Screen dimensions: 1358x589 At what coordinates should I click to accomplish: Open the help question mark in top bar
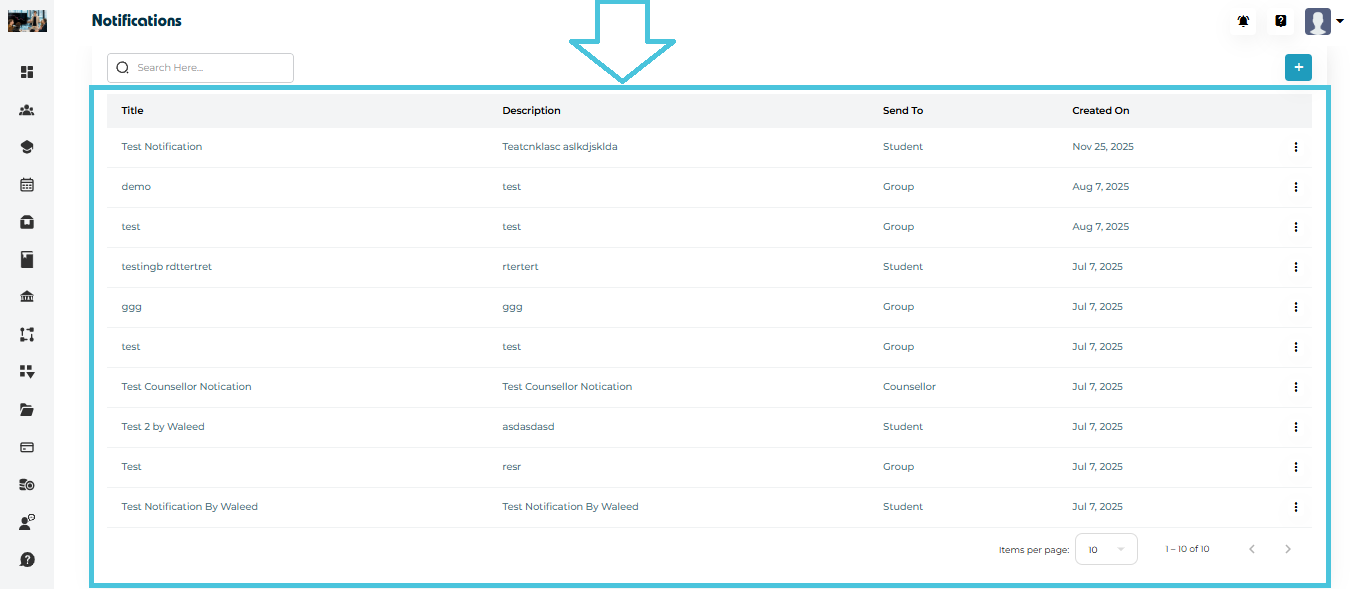click(1280, 21)
